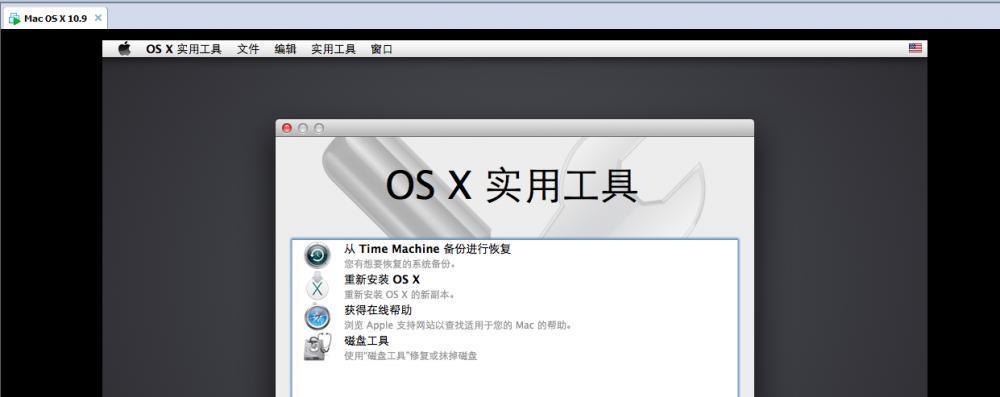Click the Reinstall OS X installer icon
1000x397 pixels.
pos(318,286)
